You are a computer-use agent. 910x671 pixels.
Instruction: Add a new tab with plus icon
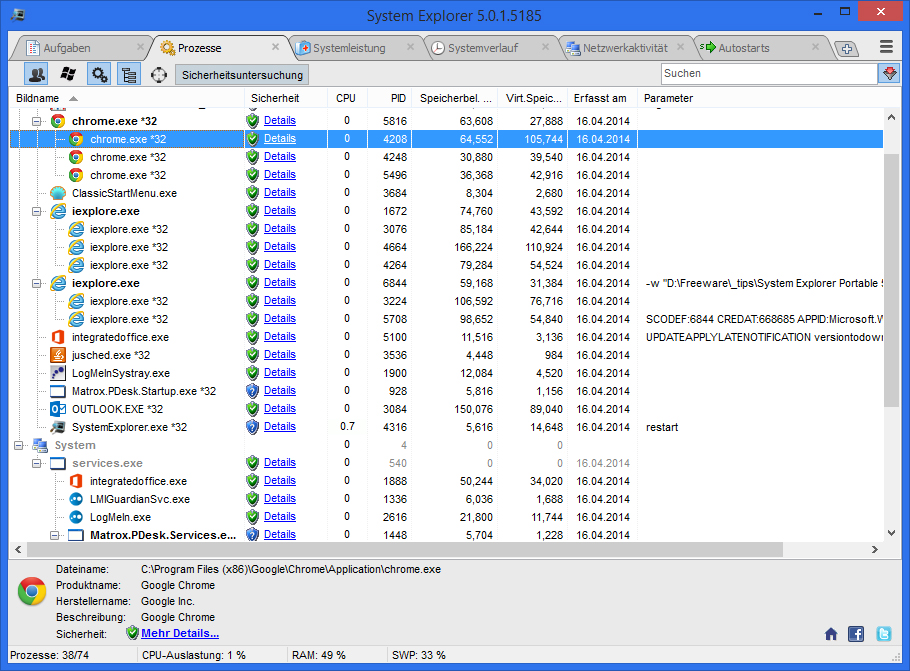847,49
